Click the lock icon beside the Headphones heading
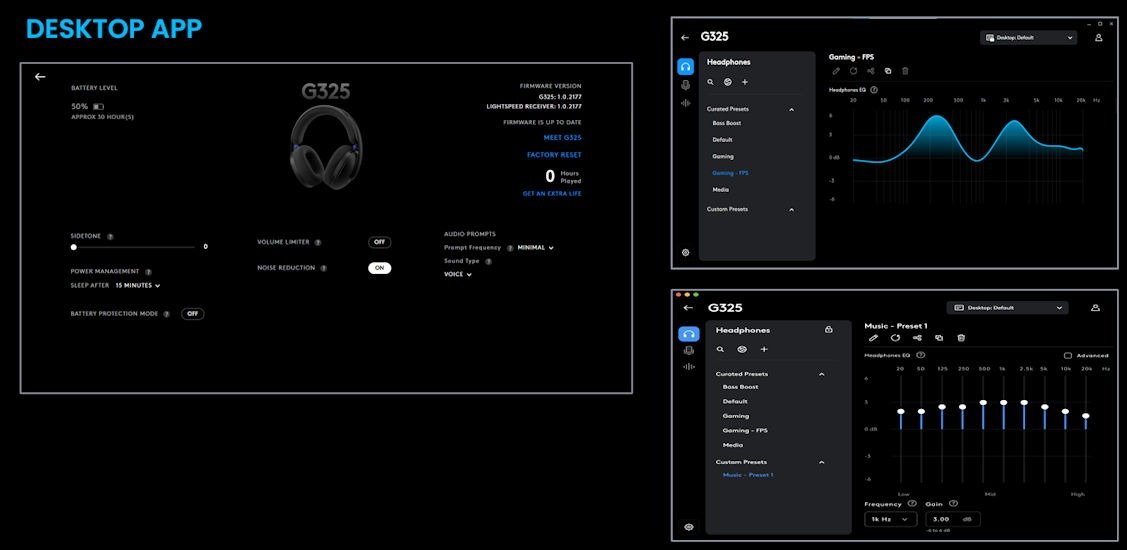The height and width of the screenshot is (550, 1127). coord(828,329)
